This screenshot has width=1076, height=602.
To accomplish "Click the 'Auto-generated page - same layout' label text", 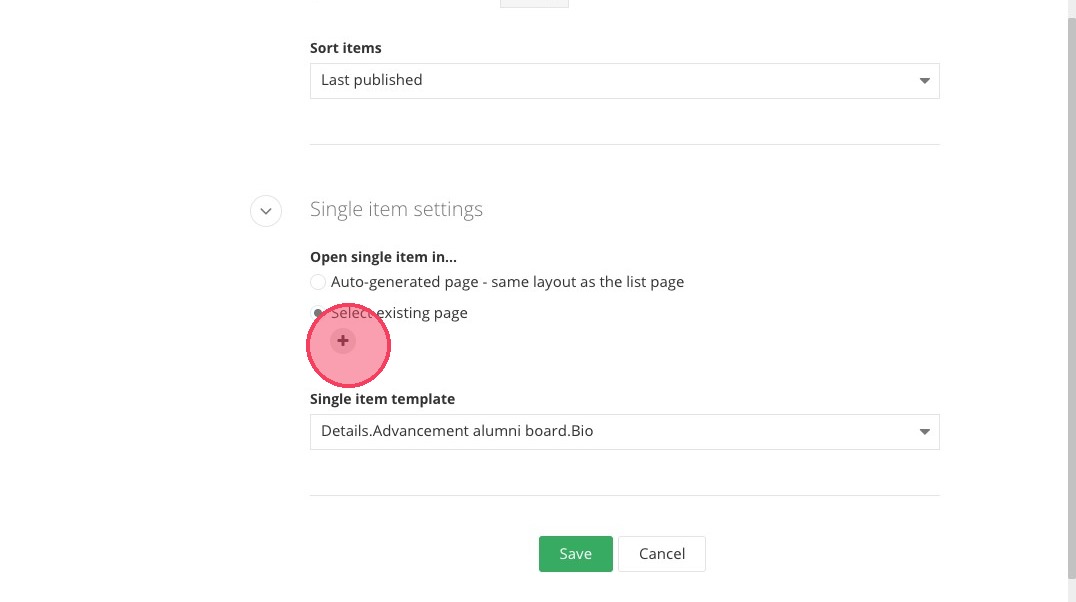I will 507,282.
